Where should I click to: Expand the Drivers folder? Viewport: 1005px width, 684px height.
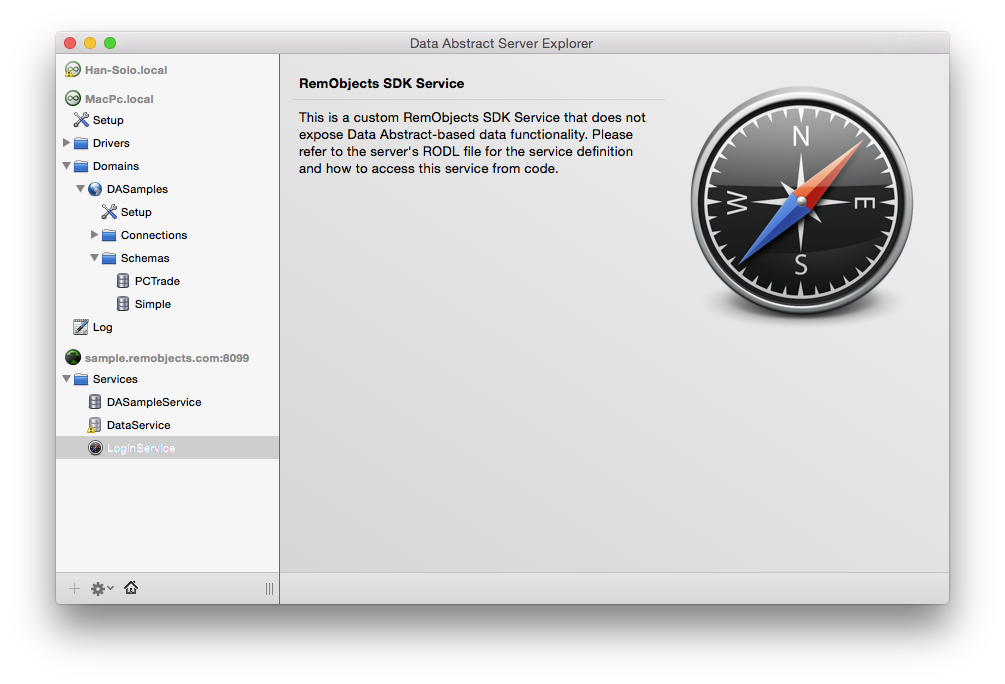click(67, 143)
